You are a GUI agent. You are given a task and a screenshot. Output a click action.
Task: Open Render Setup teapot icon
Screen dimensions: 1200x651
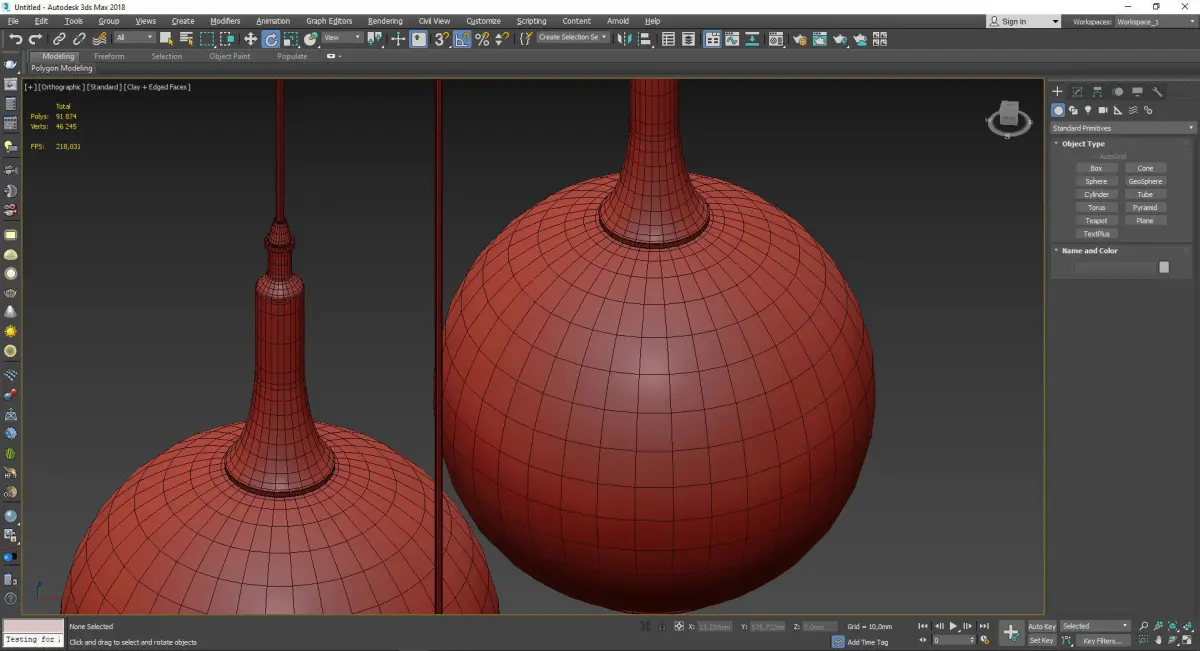point(799,39)
